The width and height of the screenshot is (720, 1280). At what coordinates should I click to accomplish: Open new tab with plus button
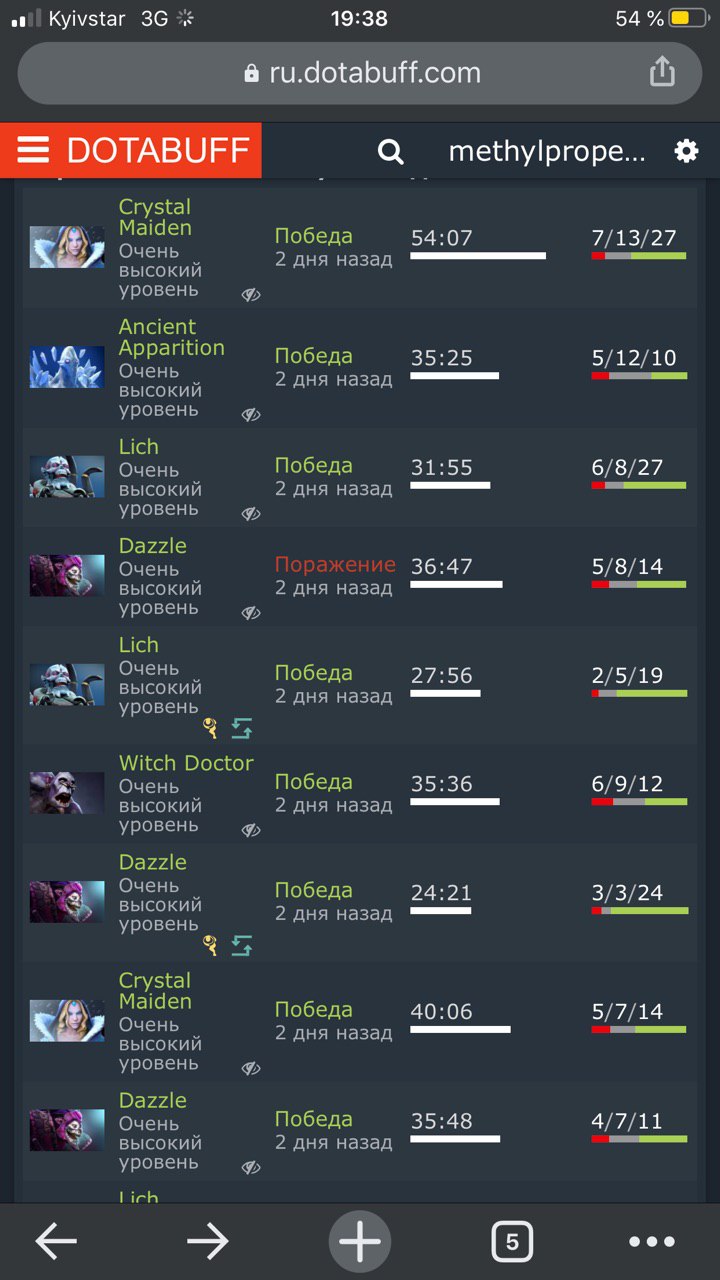coord(360,1242)
